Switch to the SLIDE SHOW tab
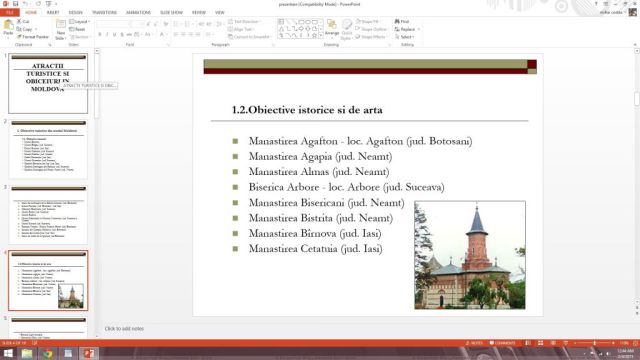 click(171, 13)
